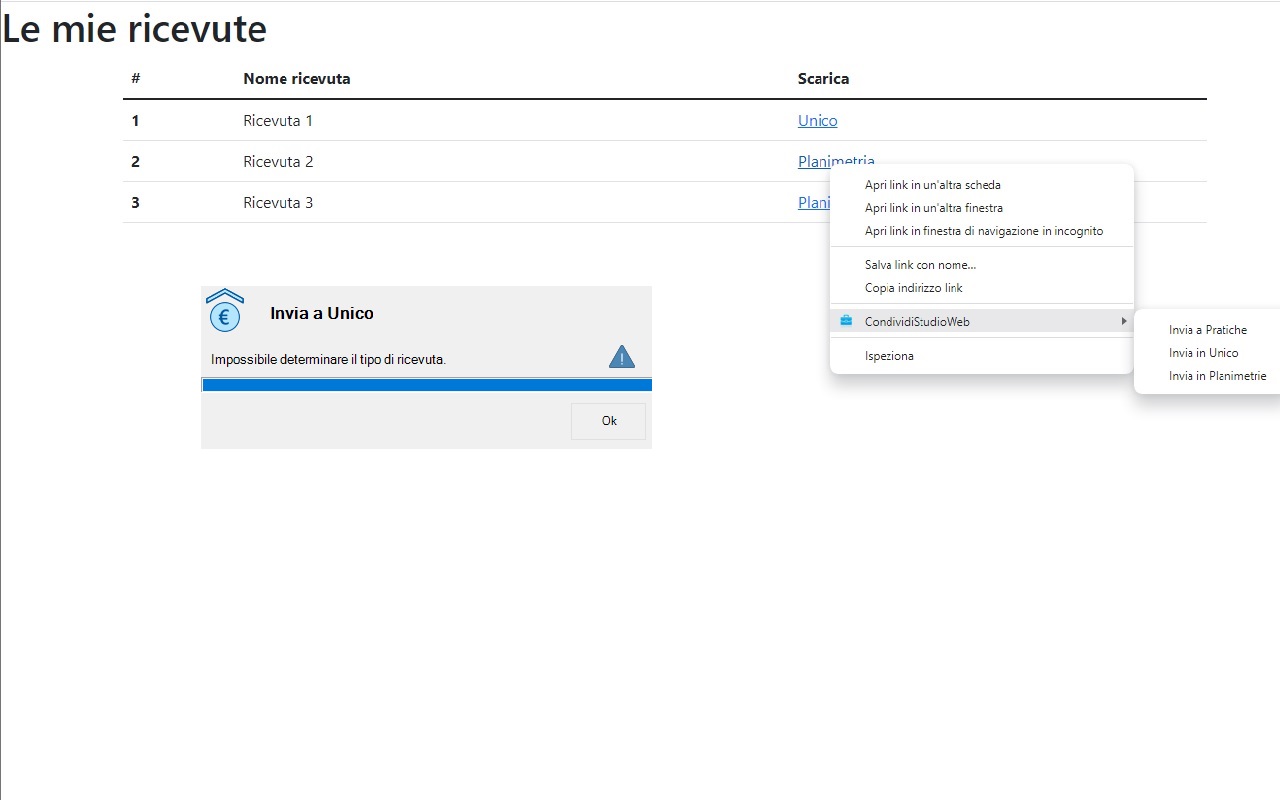
Task: Select 'Invia a Pratiche' in the submenu
Action: click(x=1207, y=330)
